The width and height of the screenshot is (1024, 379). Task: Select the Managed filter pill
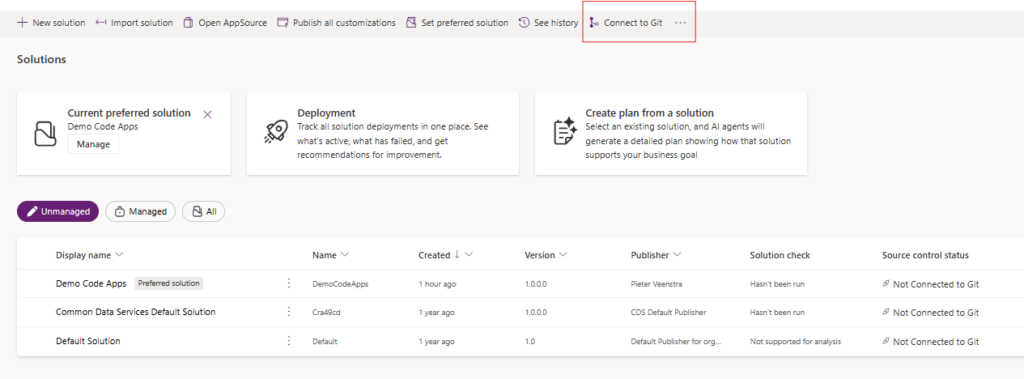tap(140, 212)
